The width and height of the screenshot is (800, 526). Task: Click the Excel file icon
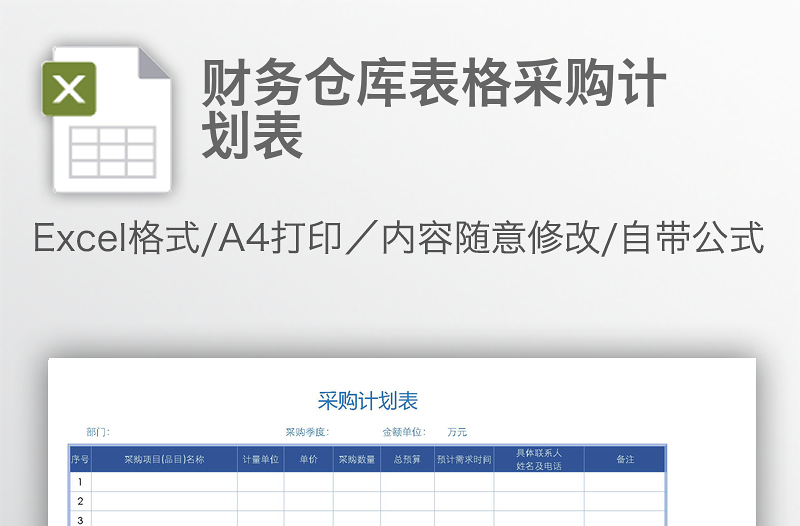click(x=107, y=119)
